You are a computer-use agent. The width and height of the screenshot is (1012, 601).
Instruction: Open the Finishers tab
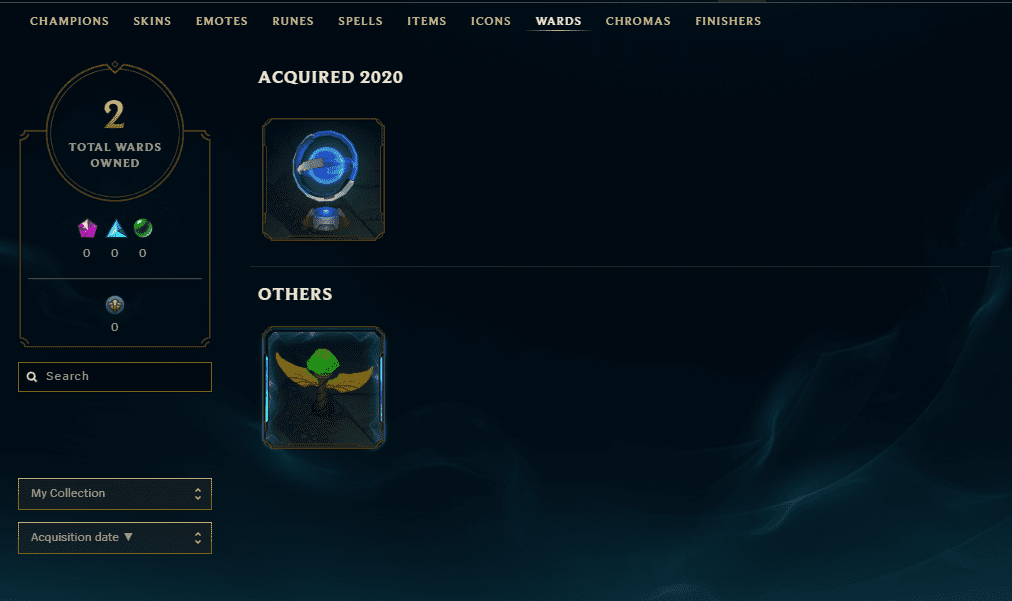(x=728, y=21)
